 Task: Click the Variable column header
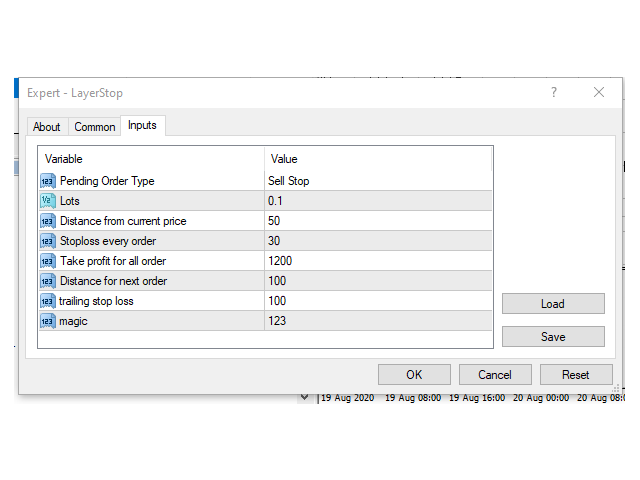(151, 159)
